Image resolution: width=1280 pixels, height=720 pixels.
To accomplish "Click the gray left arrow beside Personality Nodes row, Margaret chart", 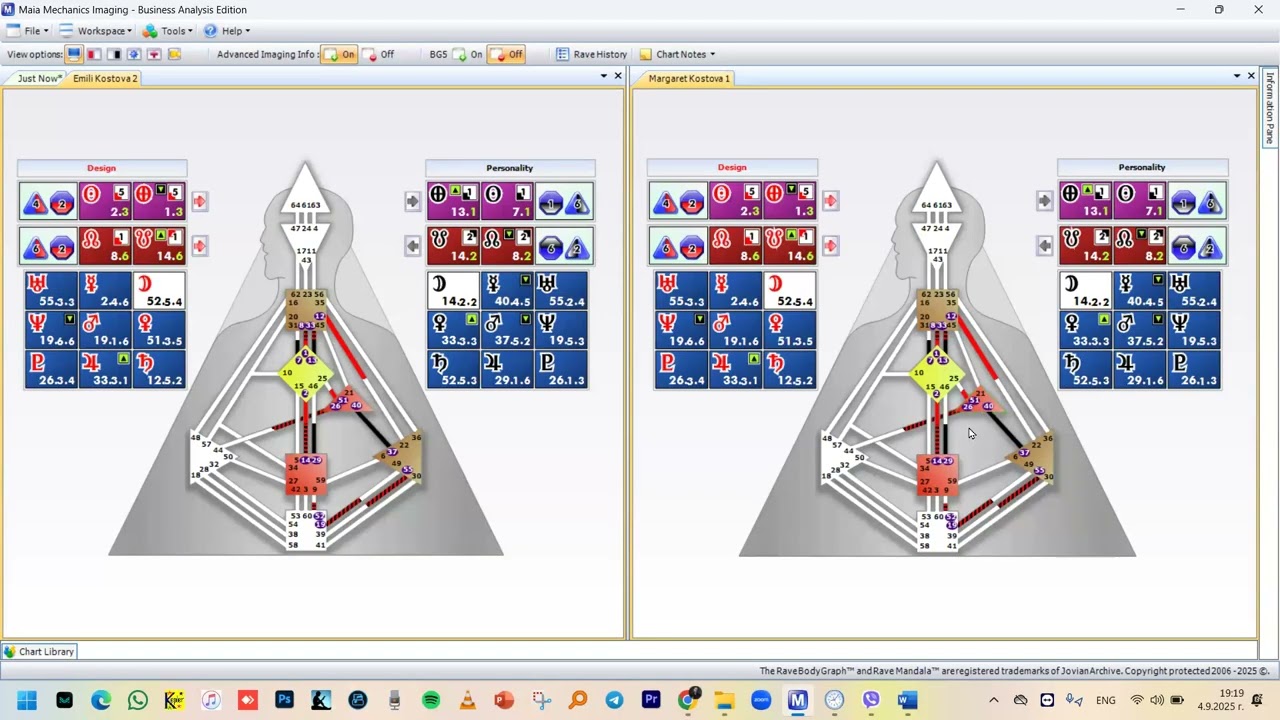I will [1045, 245].
